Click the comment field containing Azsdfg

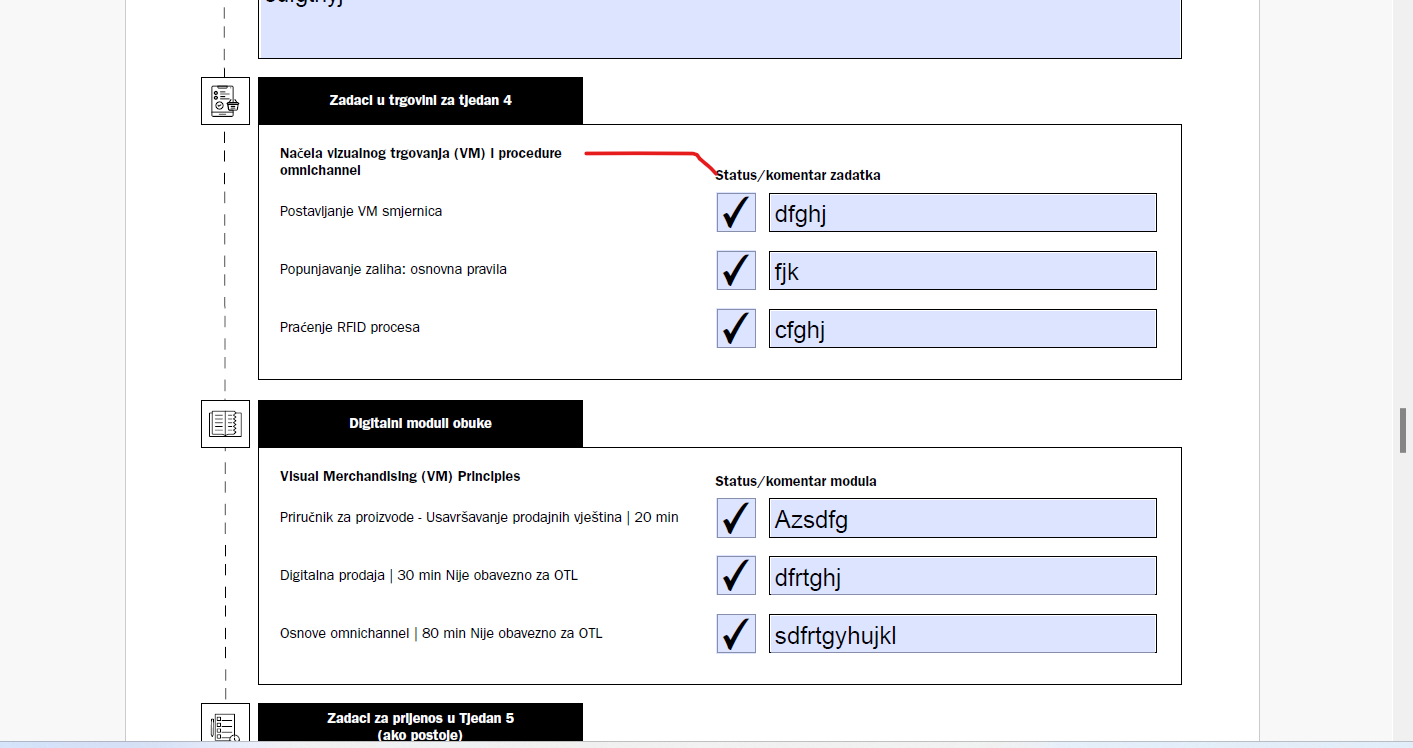point(963,518)
